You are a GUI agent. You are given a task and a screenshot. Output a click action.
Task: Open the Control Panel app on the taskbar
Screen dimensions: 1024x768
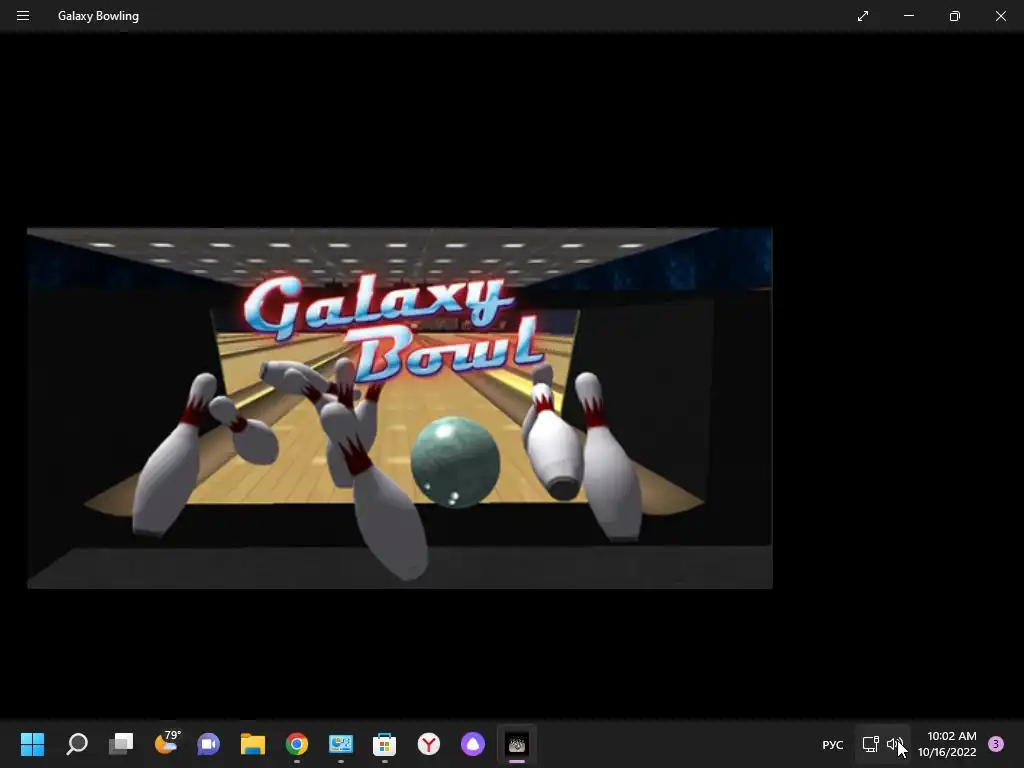[x=341, y=744]
